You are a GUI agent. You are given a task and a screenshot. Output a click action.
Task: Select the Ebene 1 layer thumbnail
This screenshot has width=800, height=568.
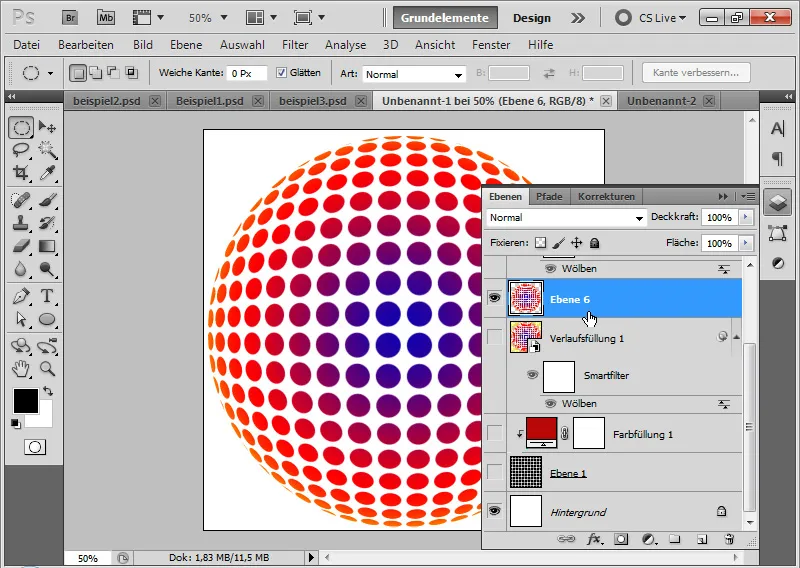pyautogui.click(x=526, y=472)
